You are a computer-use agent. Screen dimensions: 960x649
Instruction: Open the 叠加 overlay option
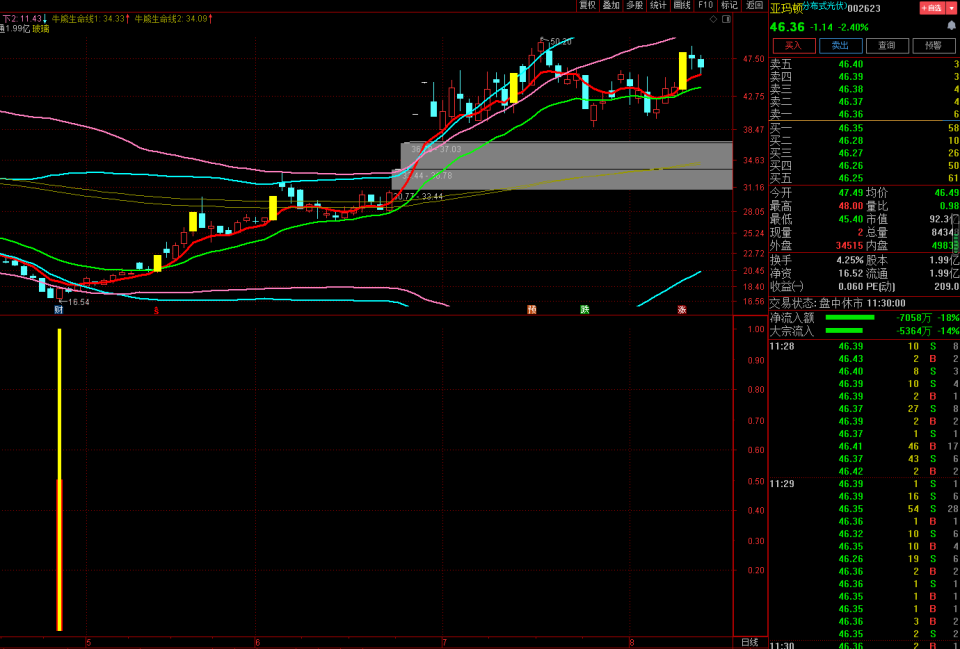(x=610, y=6)
